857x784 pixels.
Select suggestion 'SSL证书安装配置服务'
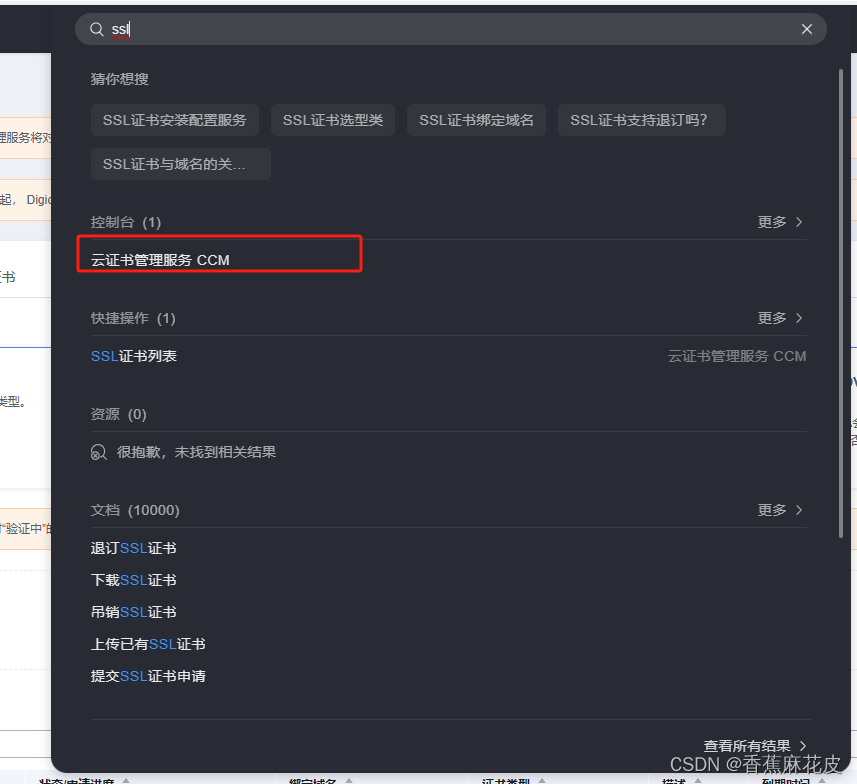[x=175, y=120]
